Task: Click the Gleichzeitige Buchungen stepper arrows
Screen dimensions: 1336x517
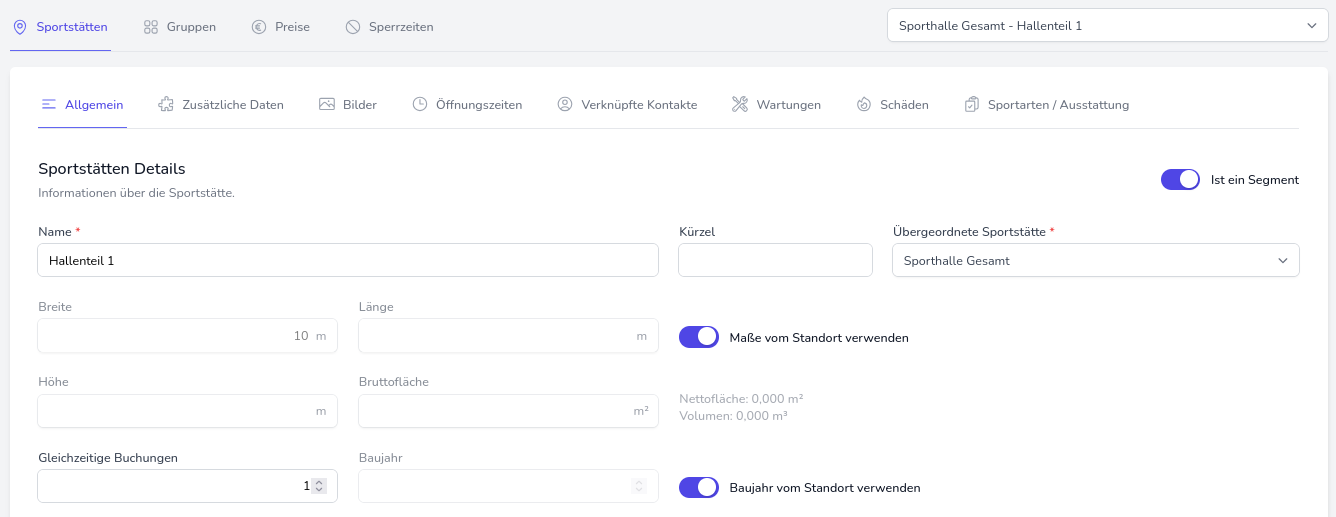Action: click(319, 486)
